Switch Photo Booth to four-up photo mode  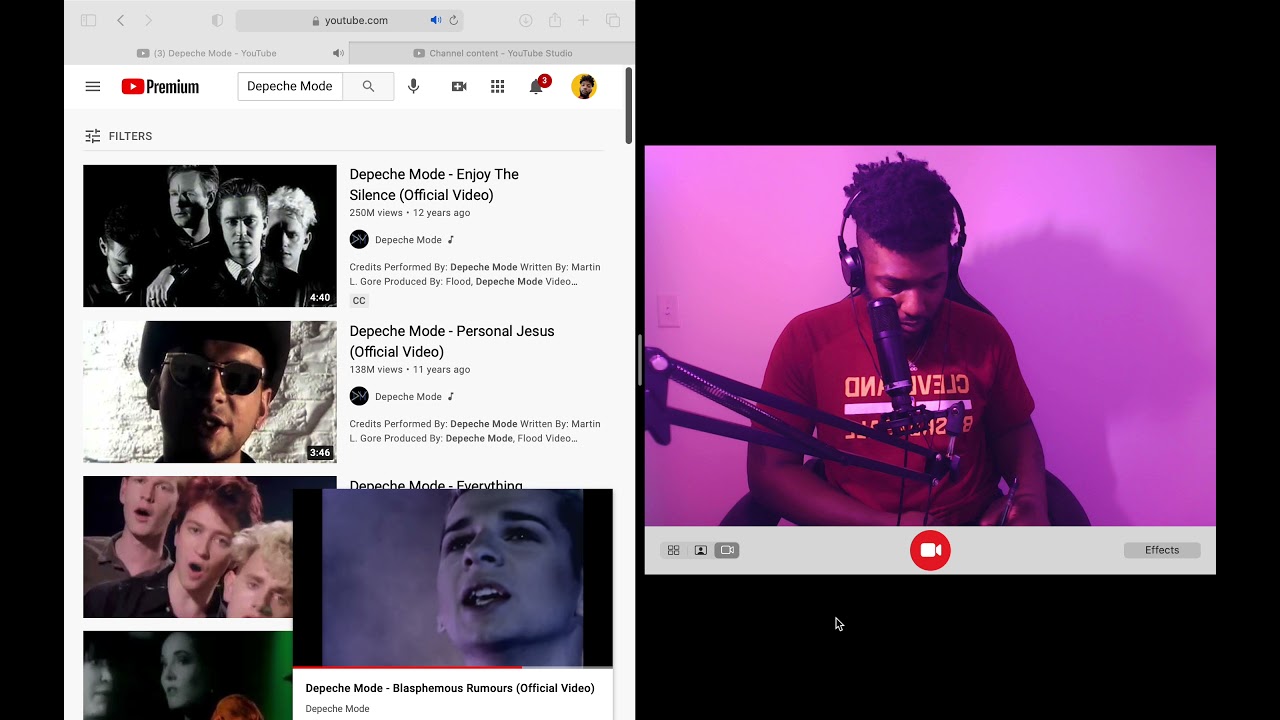pyautogui.click(x=674, y=550)
